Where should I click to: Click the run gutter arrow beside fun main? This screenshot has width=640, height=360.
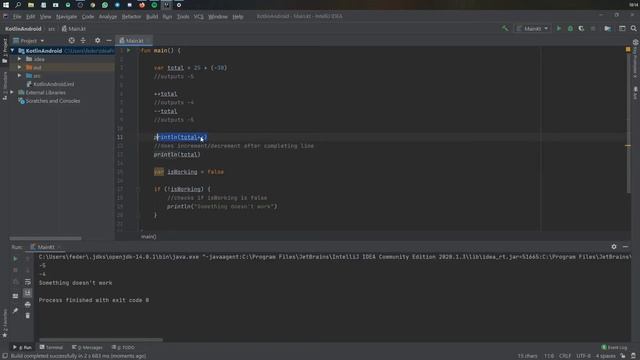(129, 50)
